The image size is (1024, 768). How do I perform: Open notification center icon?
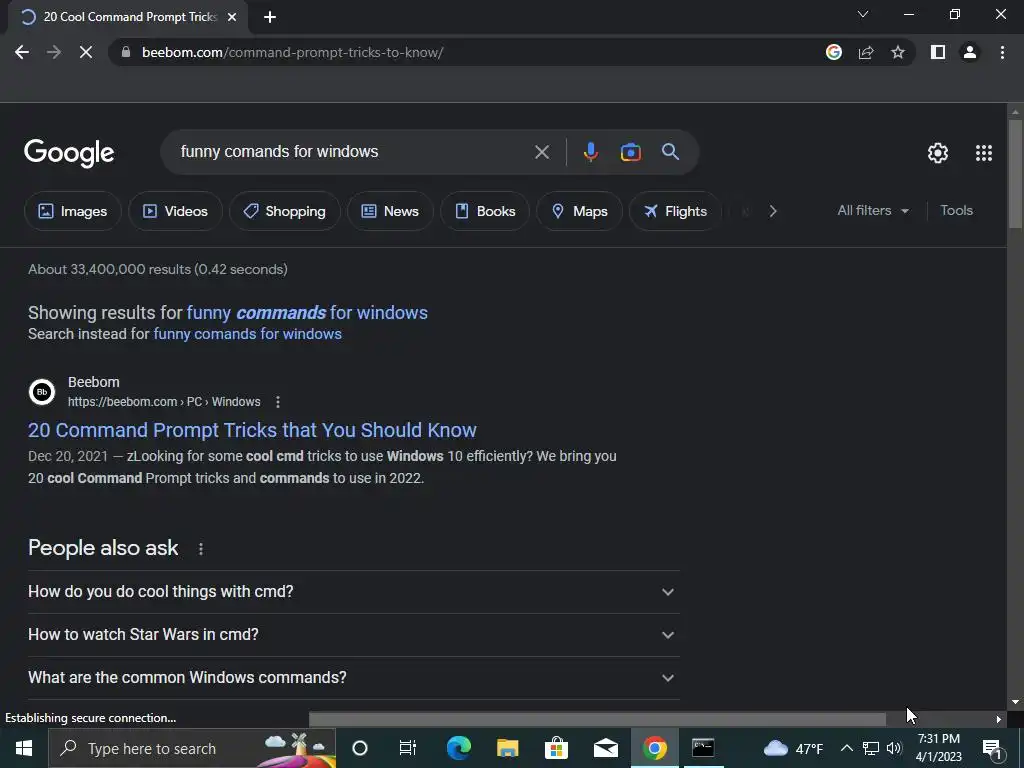(992, 748)
